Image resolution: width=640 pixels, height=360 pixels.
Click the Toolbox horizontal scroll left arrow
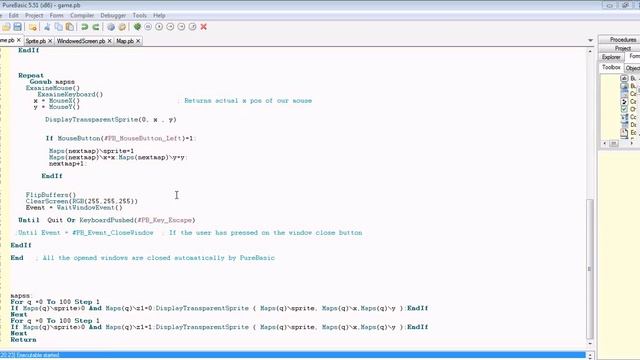tap(604, 144)
